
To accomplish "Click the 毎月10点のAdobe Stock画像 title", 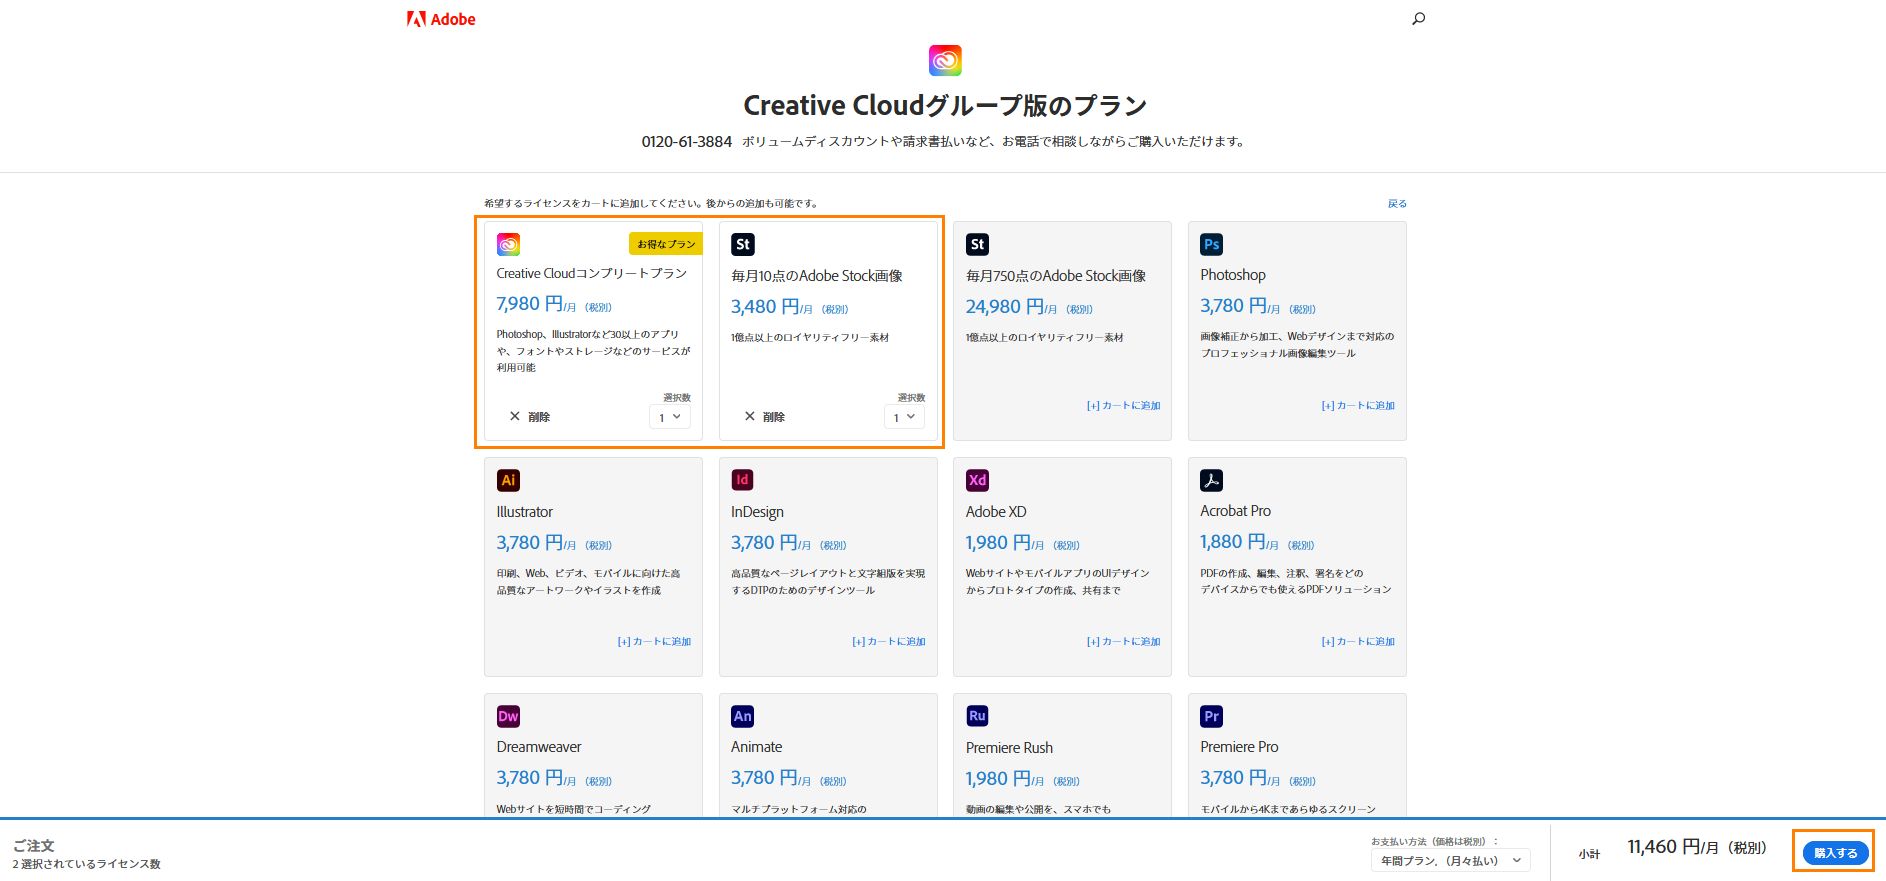I will tap(817, 276).
